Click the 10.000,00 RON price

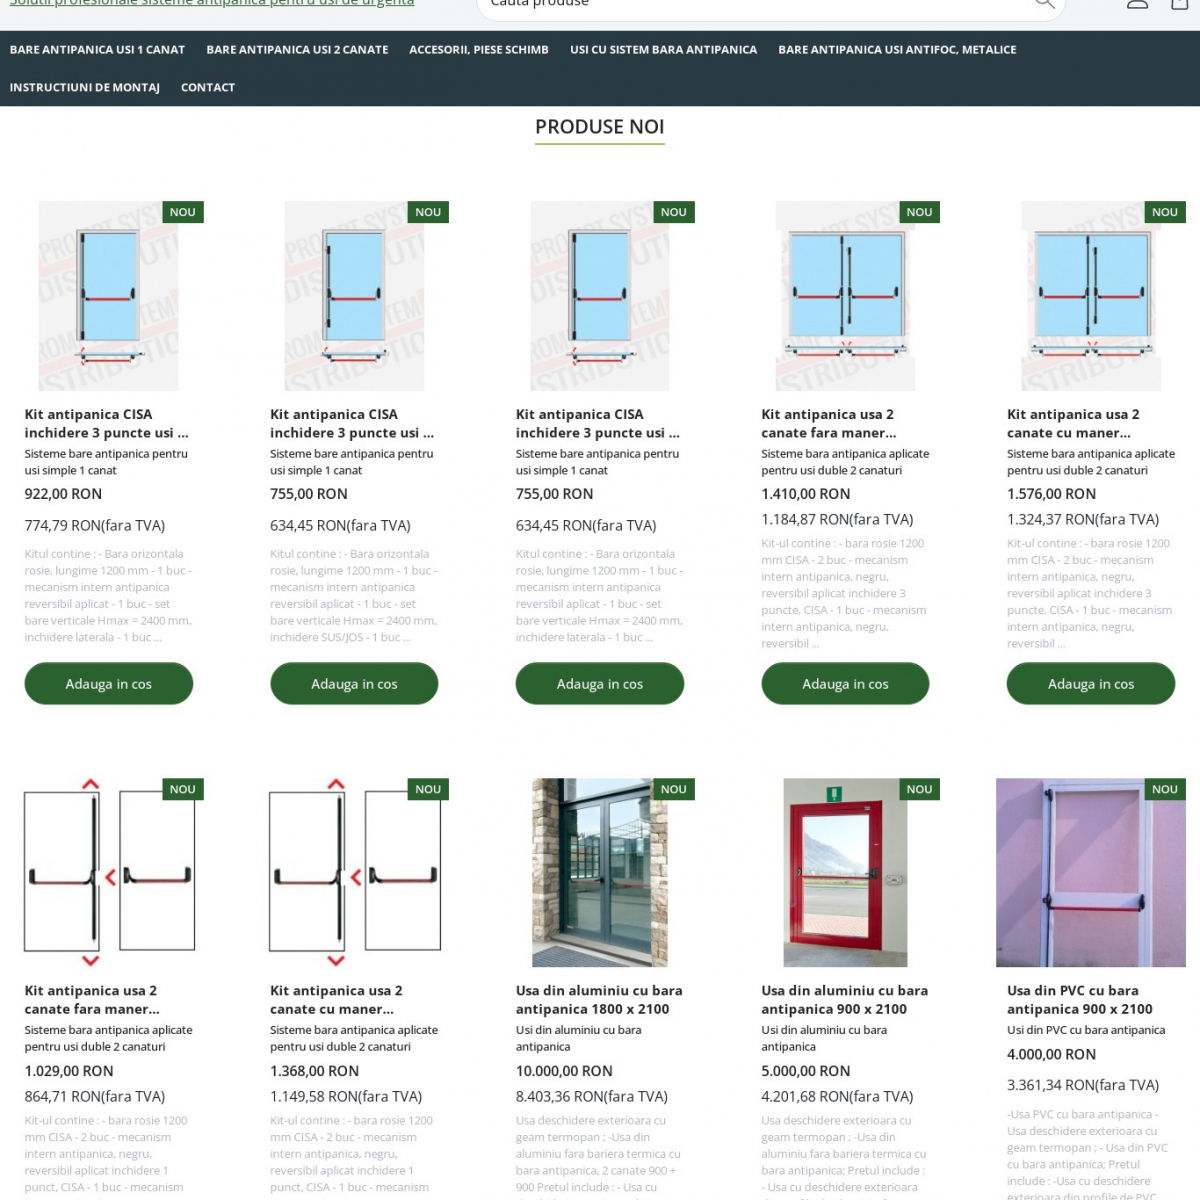click(564, 1071)
